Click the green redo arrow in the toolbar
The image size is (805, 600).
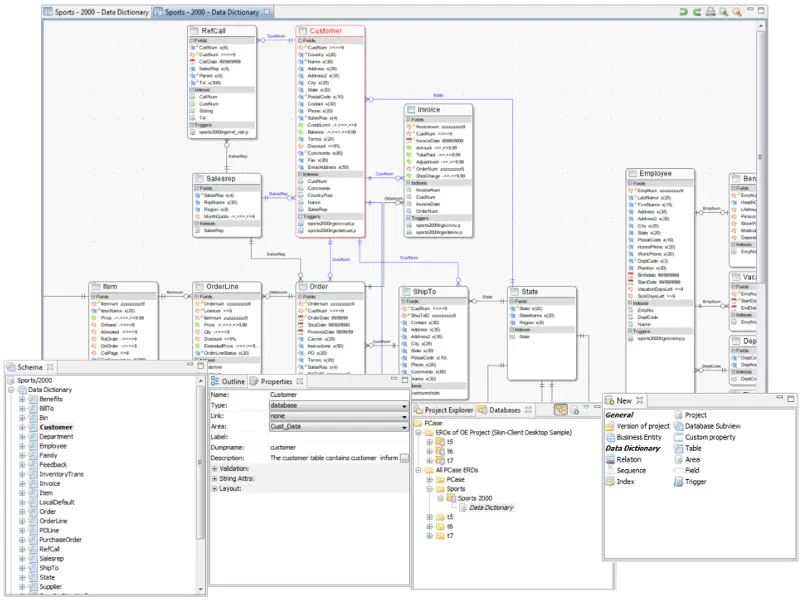point(697,12)
